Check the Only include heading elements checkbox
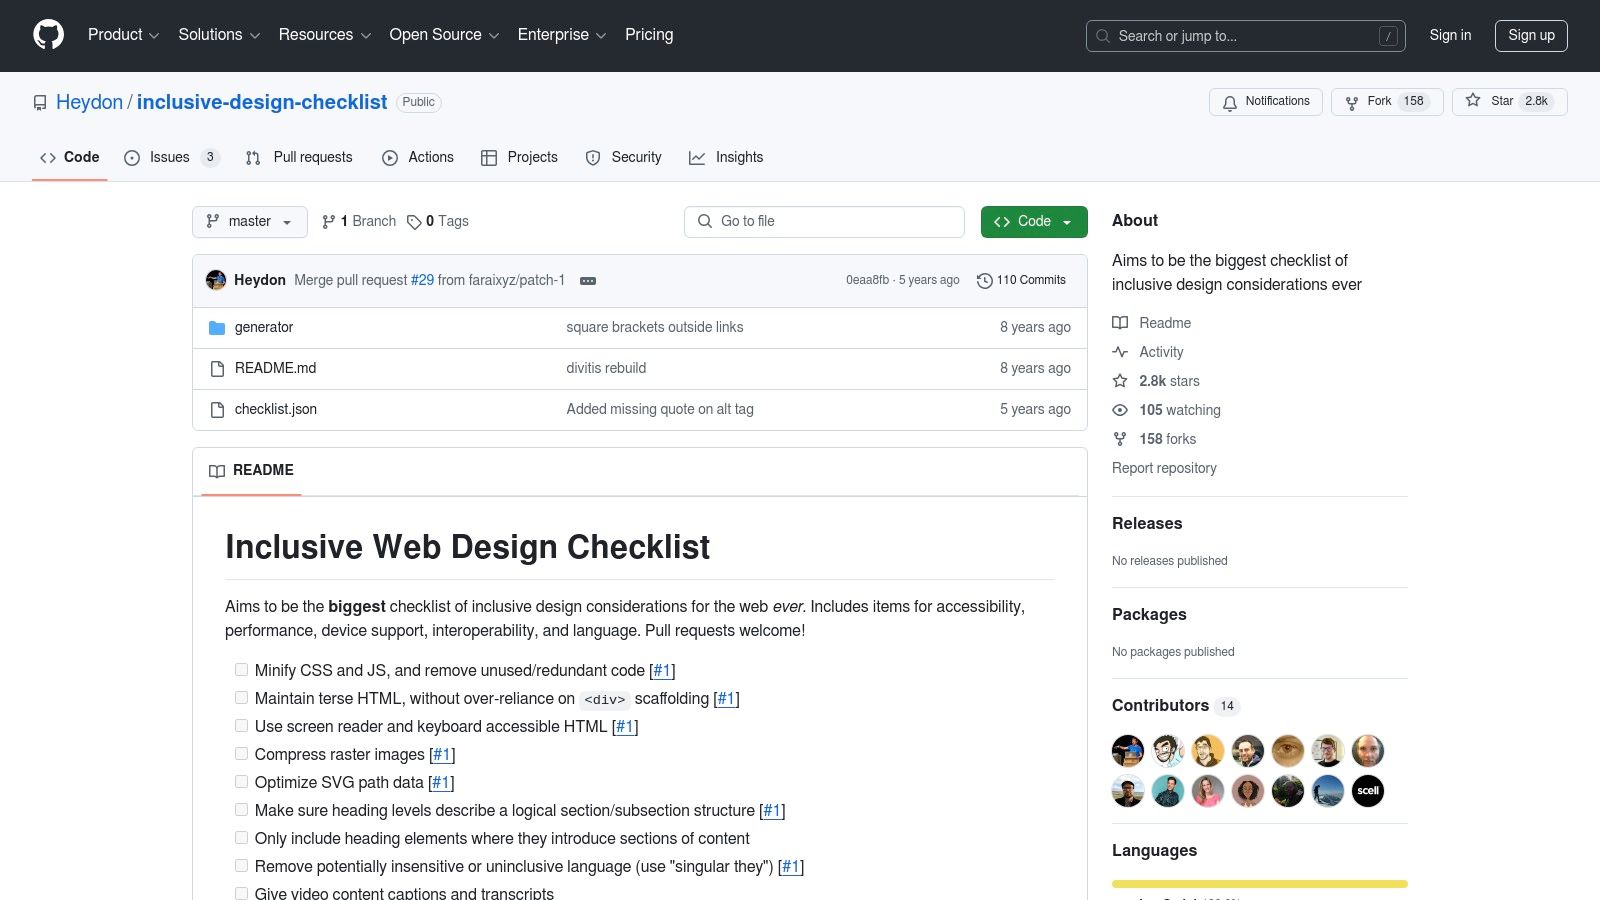The image size is (1600, 900). tap(241, 838)
